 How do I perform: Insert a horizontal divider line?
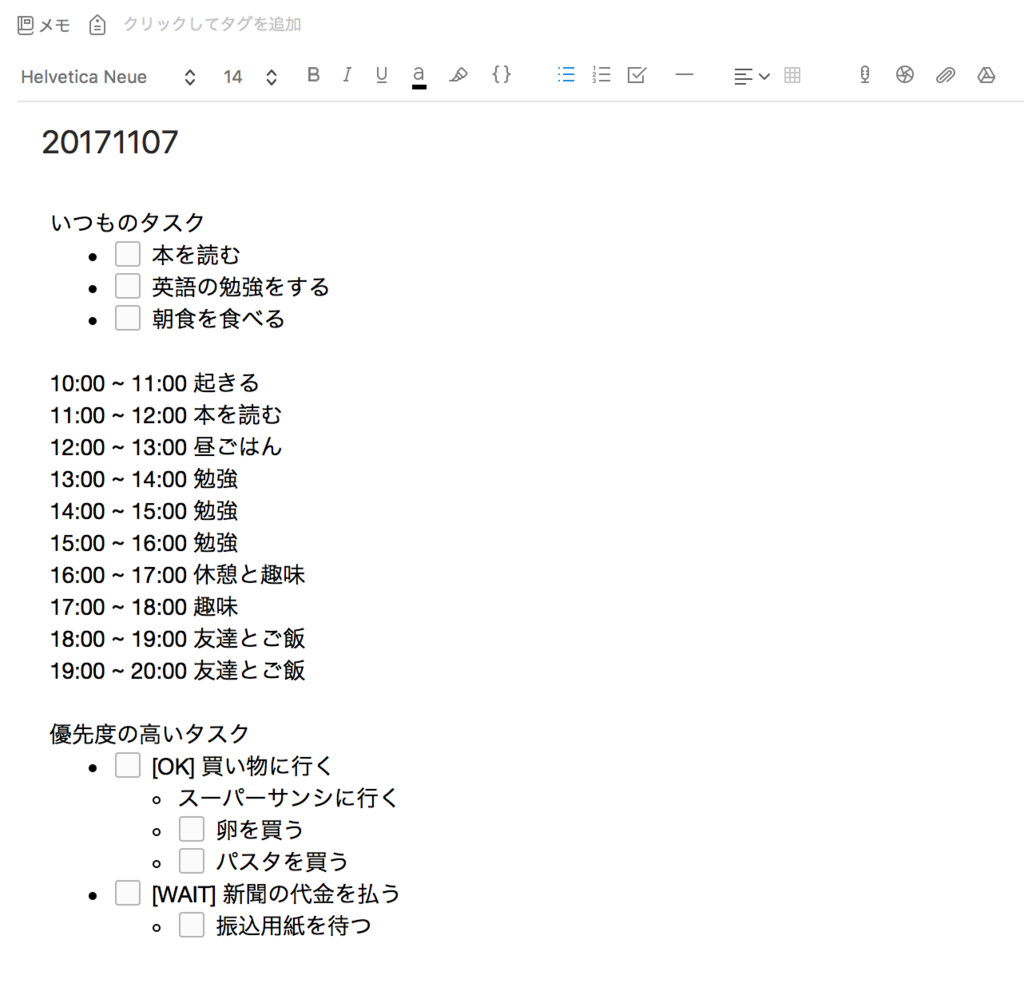click(x=684, y=75)
